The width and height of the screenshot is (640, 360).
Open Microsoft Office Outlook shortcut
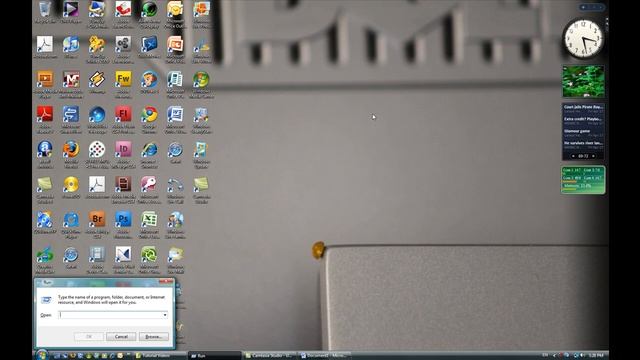pos(176,10)
